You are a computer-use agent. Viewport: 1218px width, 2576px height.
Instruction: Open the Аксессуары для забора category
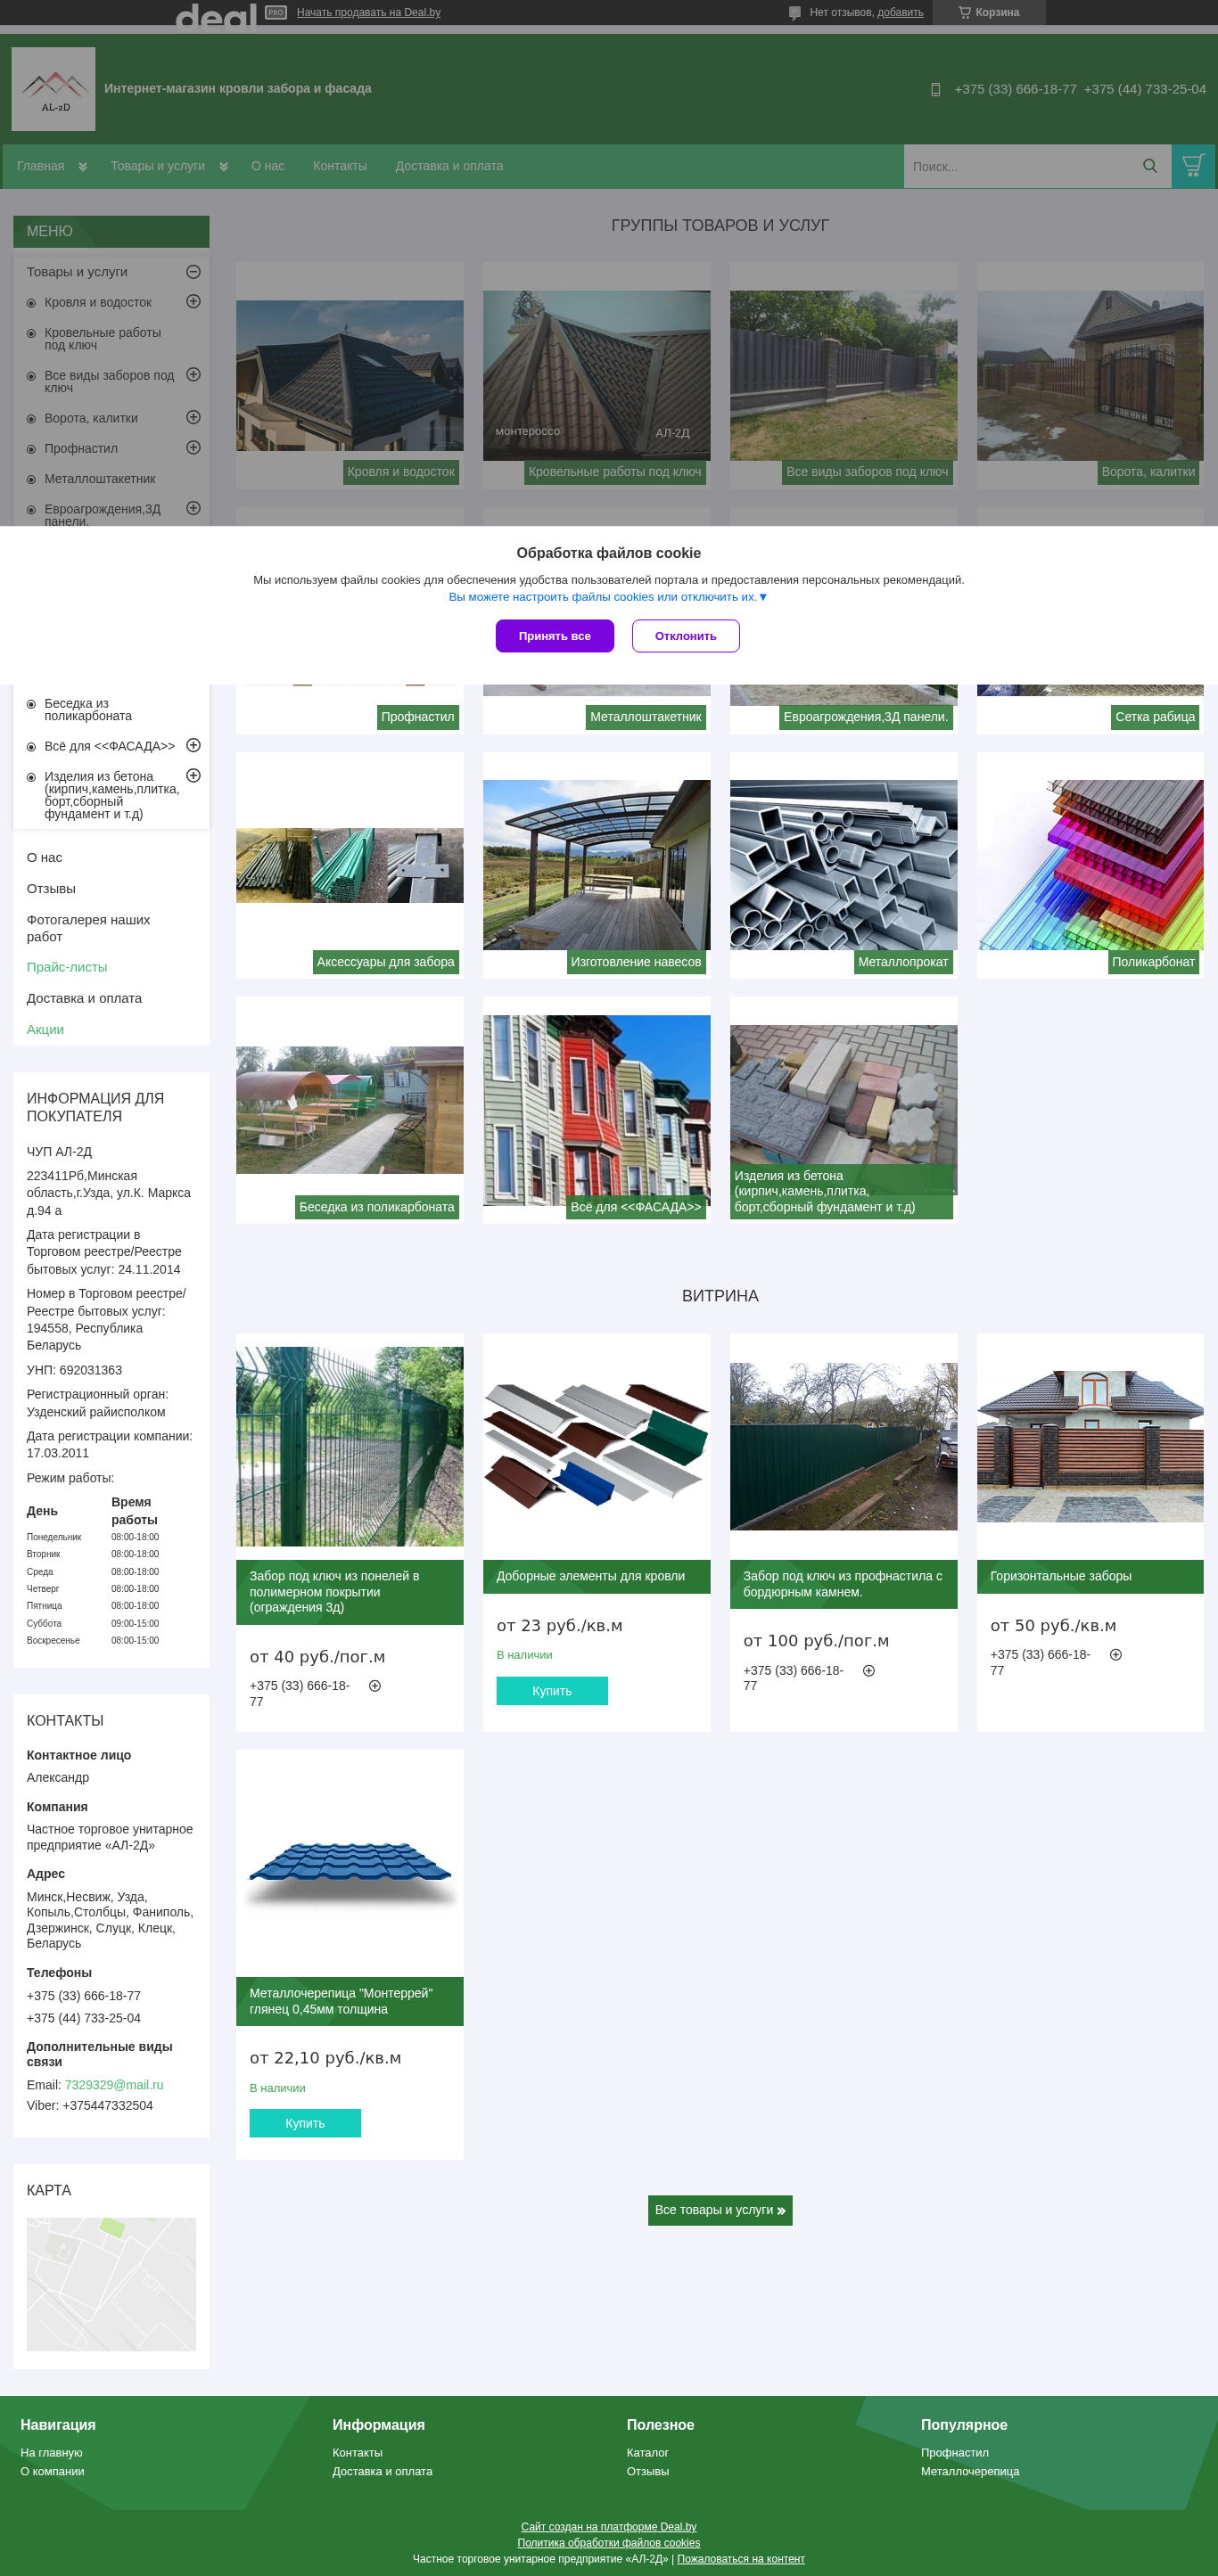click(350, 866)
